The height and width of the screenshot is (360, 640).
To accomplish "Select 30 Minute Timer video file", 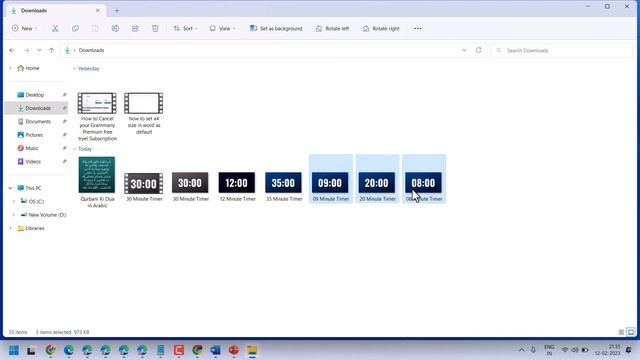I will [x=144, y=187].
